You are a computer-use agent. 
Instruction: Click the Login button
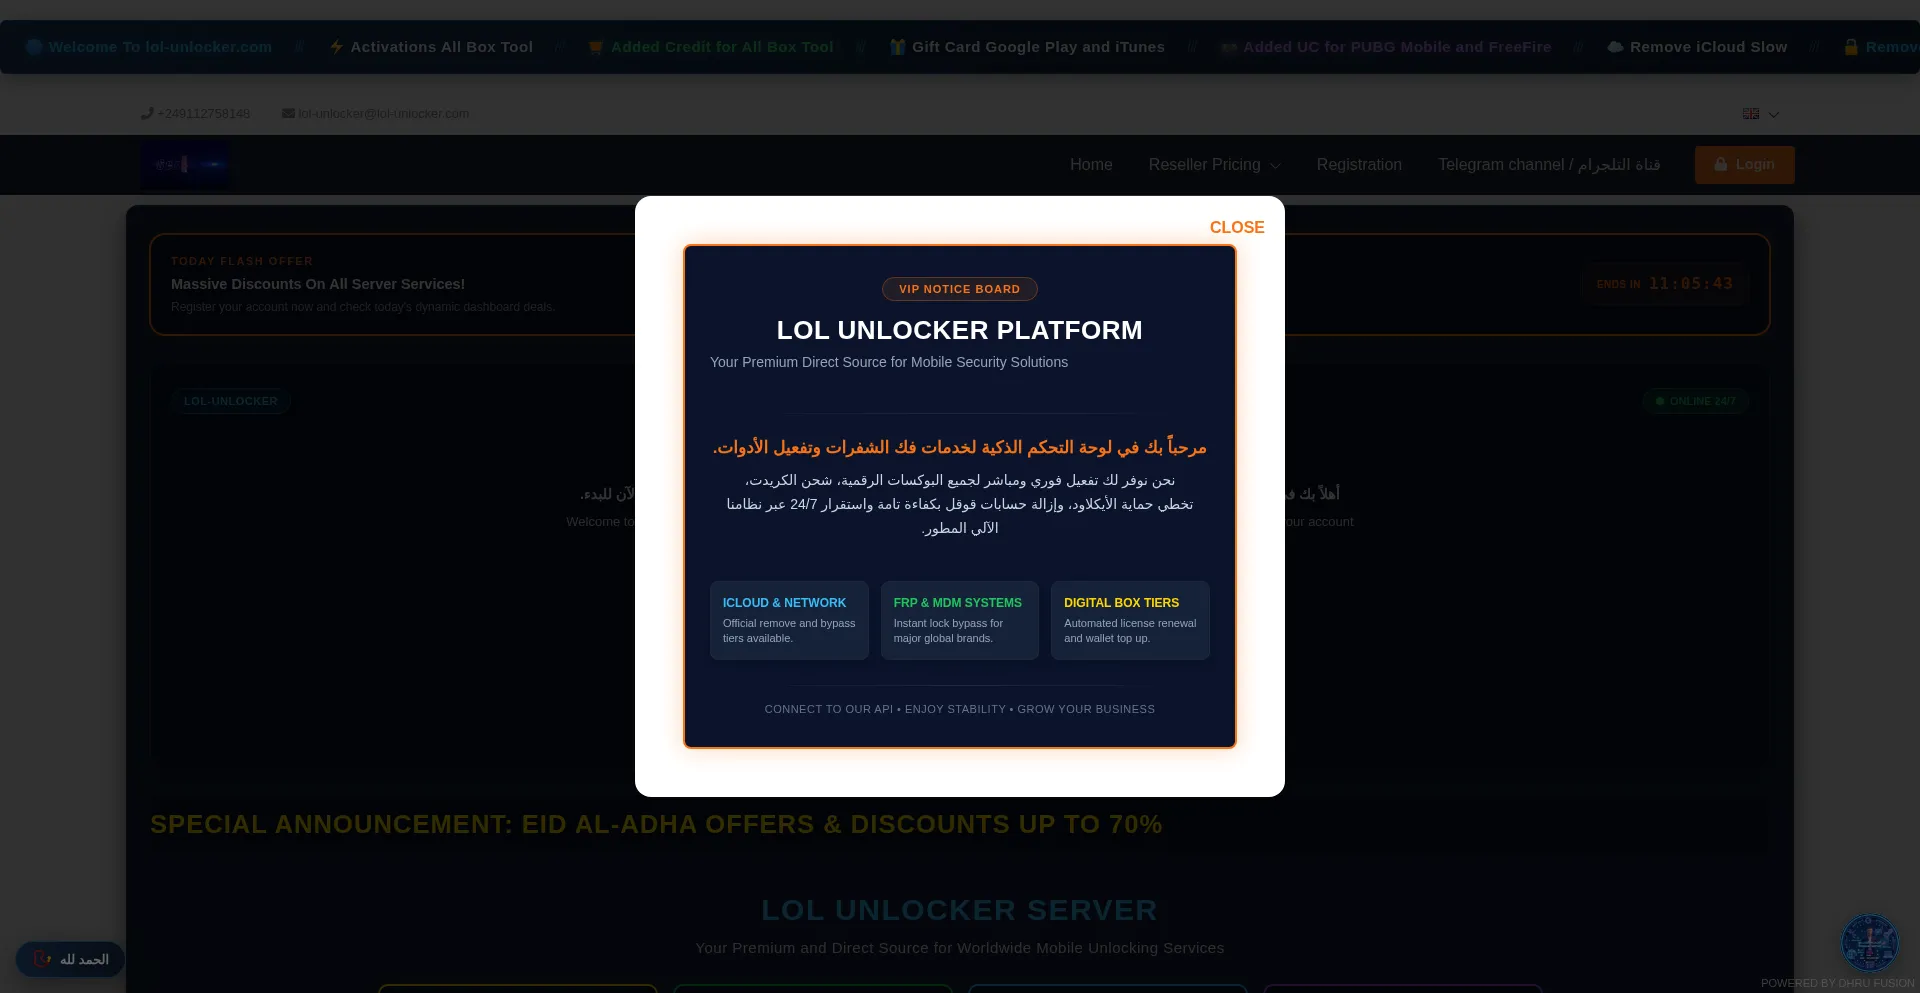[1744, 165]
